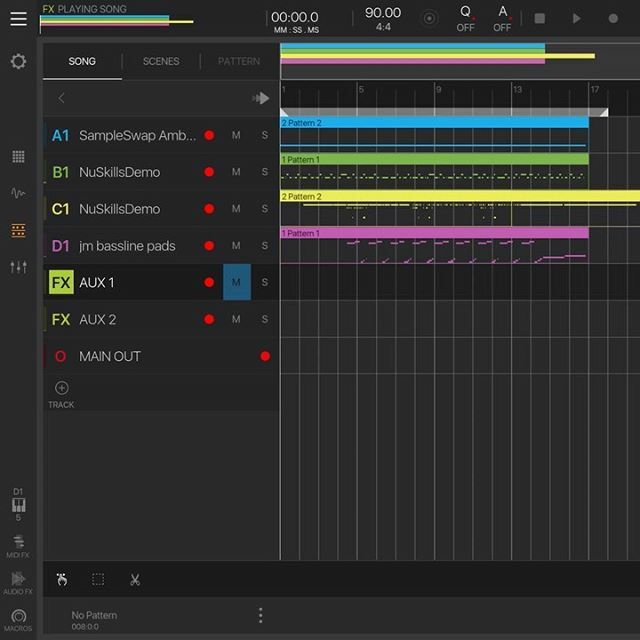This screenshot has width=640, height=640.
Task: Solo track A1 SampleSwap Amb
Action: click(x=265, y=135)
